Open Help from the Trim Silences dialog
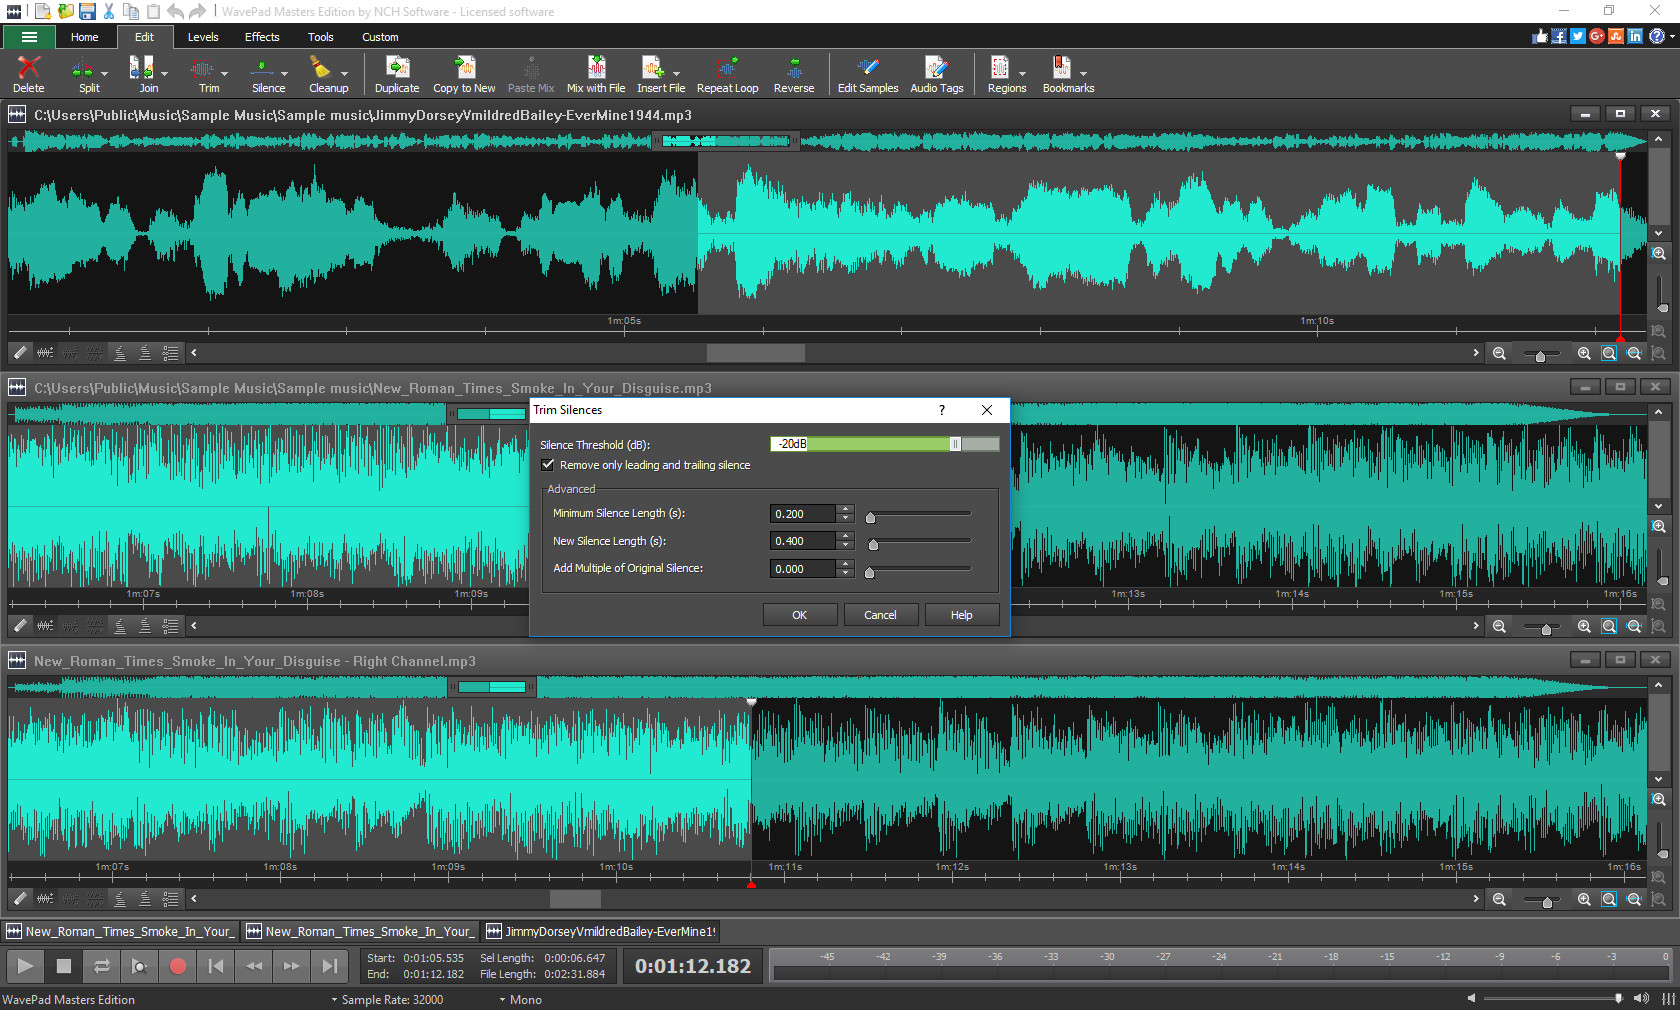This screenshot has width=1680, height=1010. pyautogui.click(x=960, y=614)
